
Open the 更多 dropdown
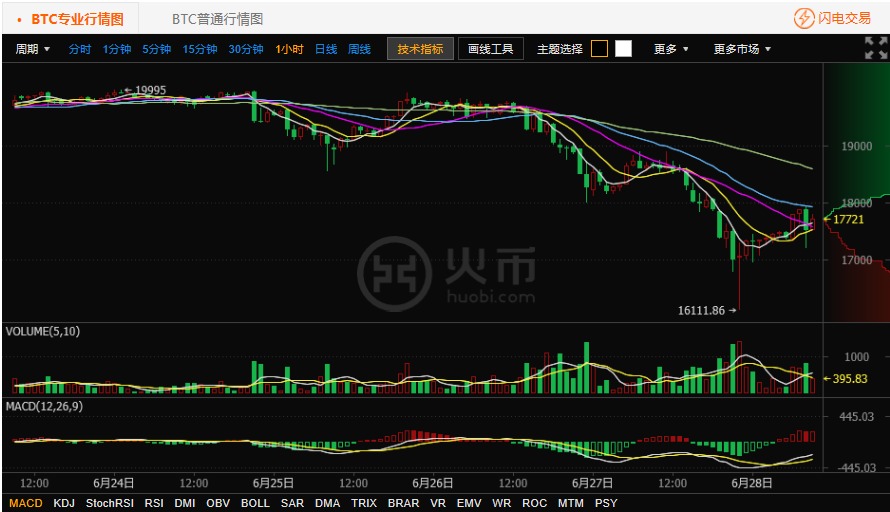(x=671, y=49)
